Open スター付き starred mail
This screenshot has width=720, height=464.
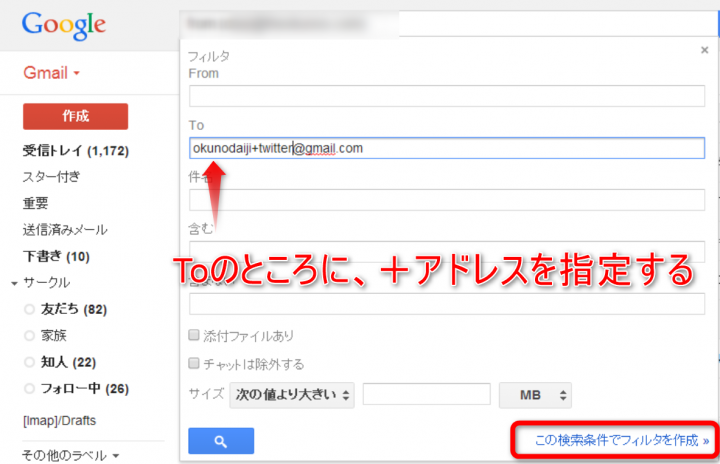(51, 177)
